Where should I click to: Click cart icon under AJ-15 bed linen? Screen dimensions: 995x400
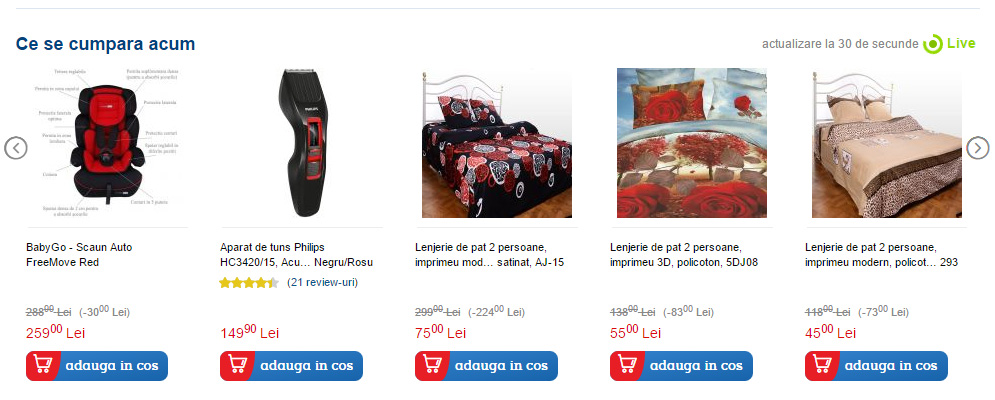432,366
